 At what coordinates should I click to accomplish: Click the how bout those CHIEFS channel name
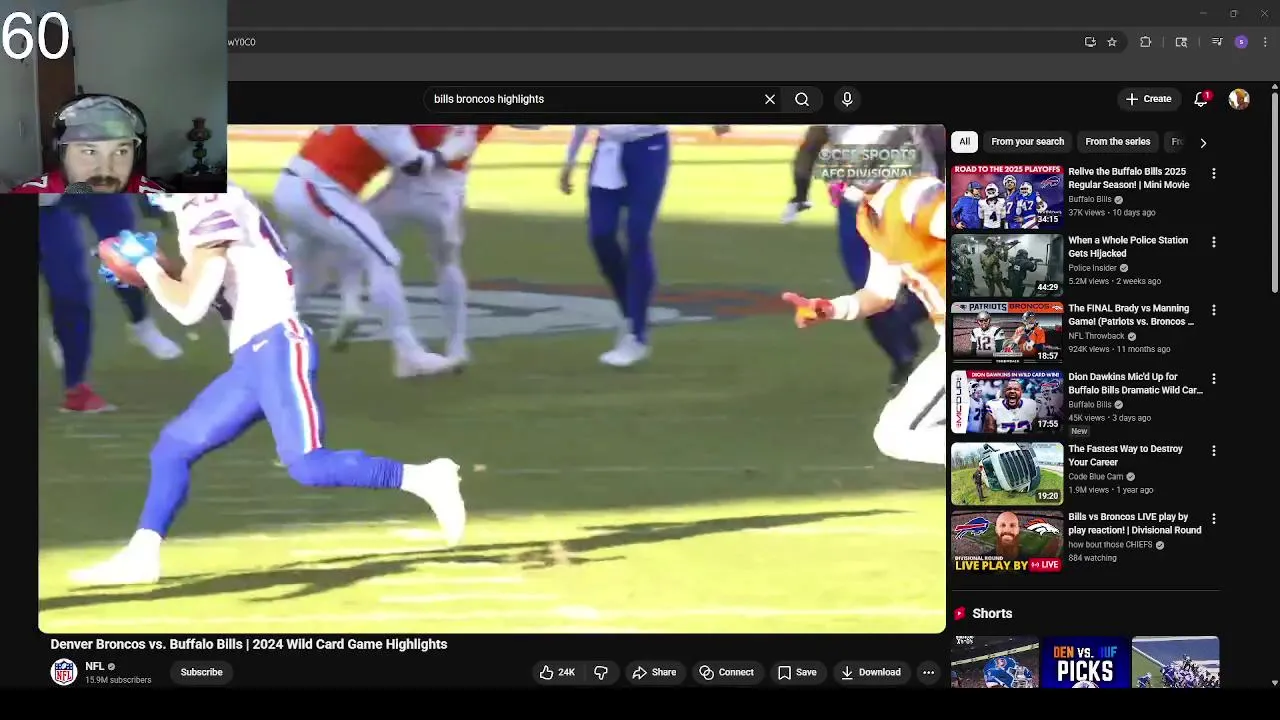1110,545
